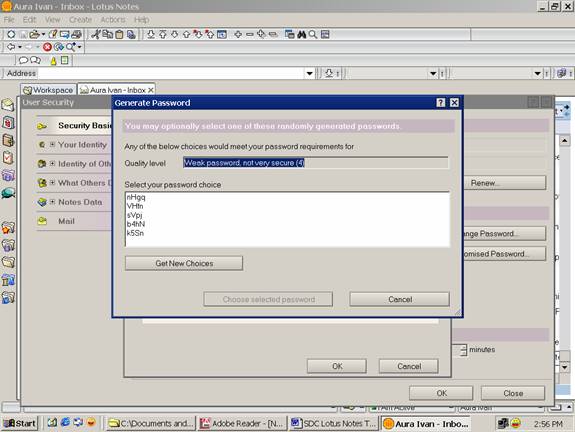The image size is (575, 432).
Task: Click the Choose selected password button
Action: [x=268, y=299]
